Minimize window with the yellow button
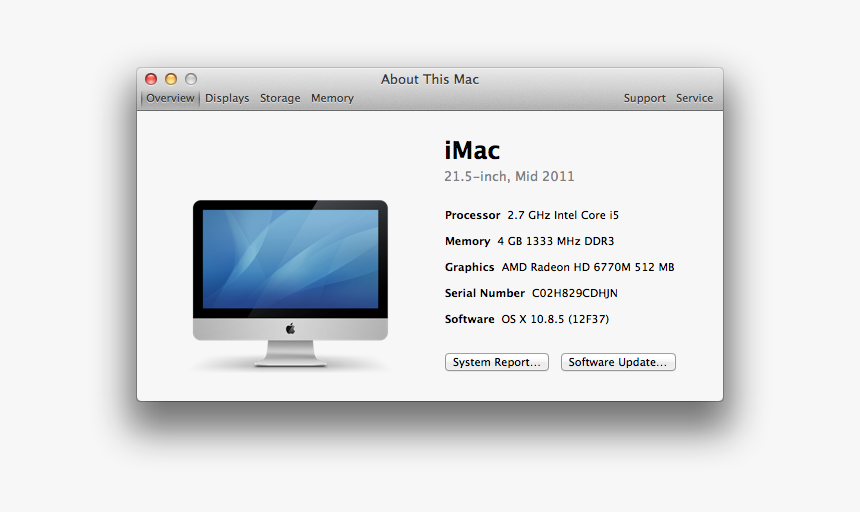This screenshot has width=860, height=512. coord(171,79)
